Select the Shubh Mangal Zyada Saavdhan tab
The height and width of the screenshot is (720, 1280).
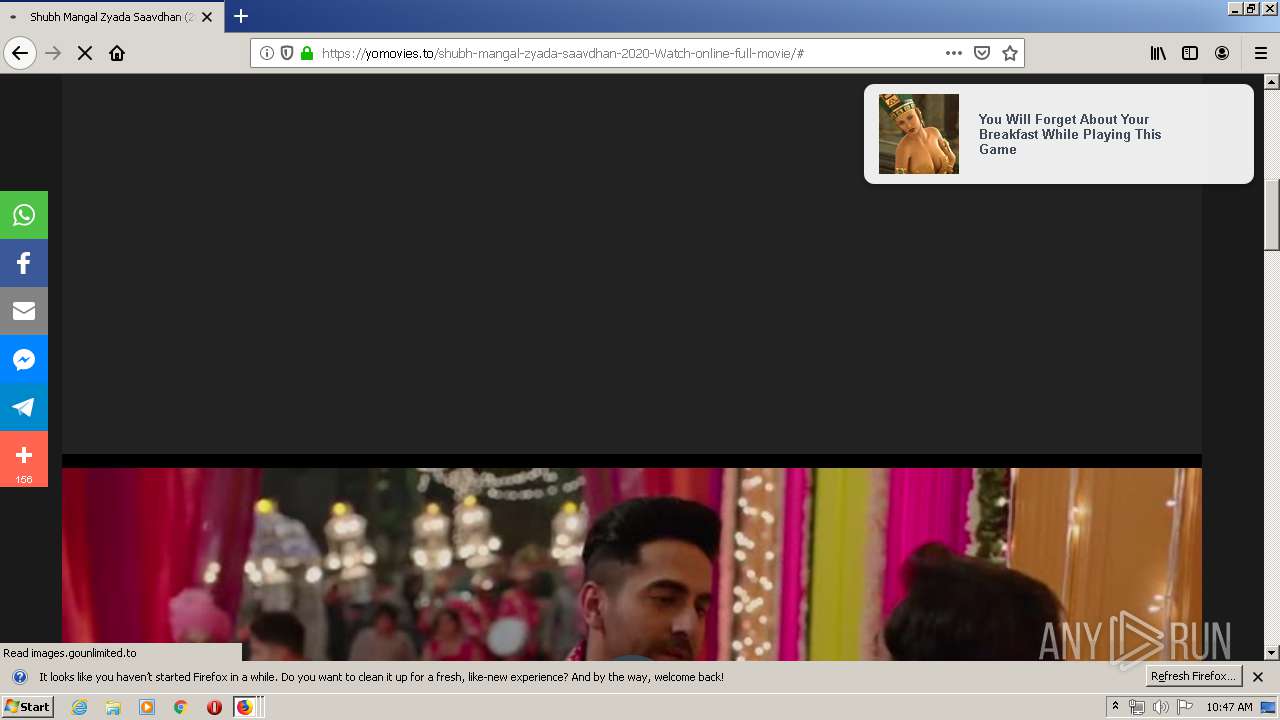[110, 17]
